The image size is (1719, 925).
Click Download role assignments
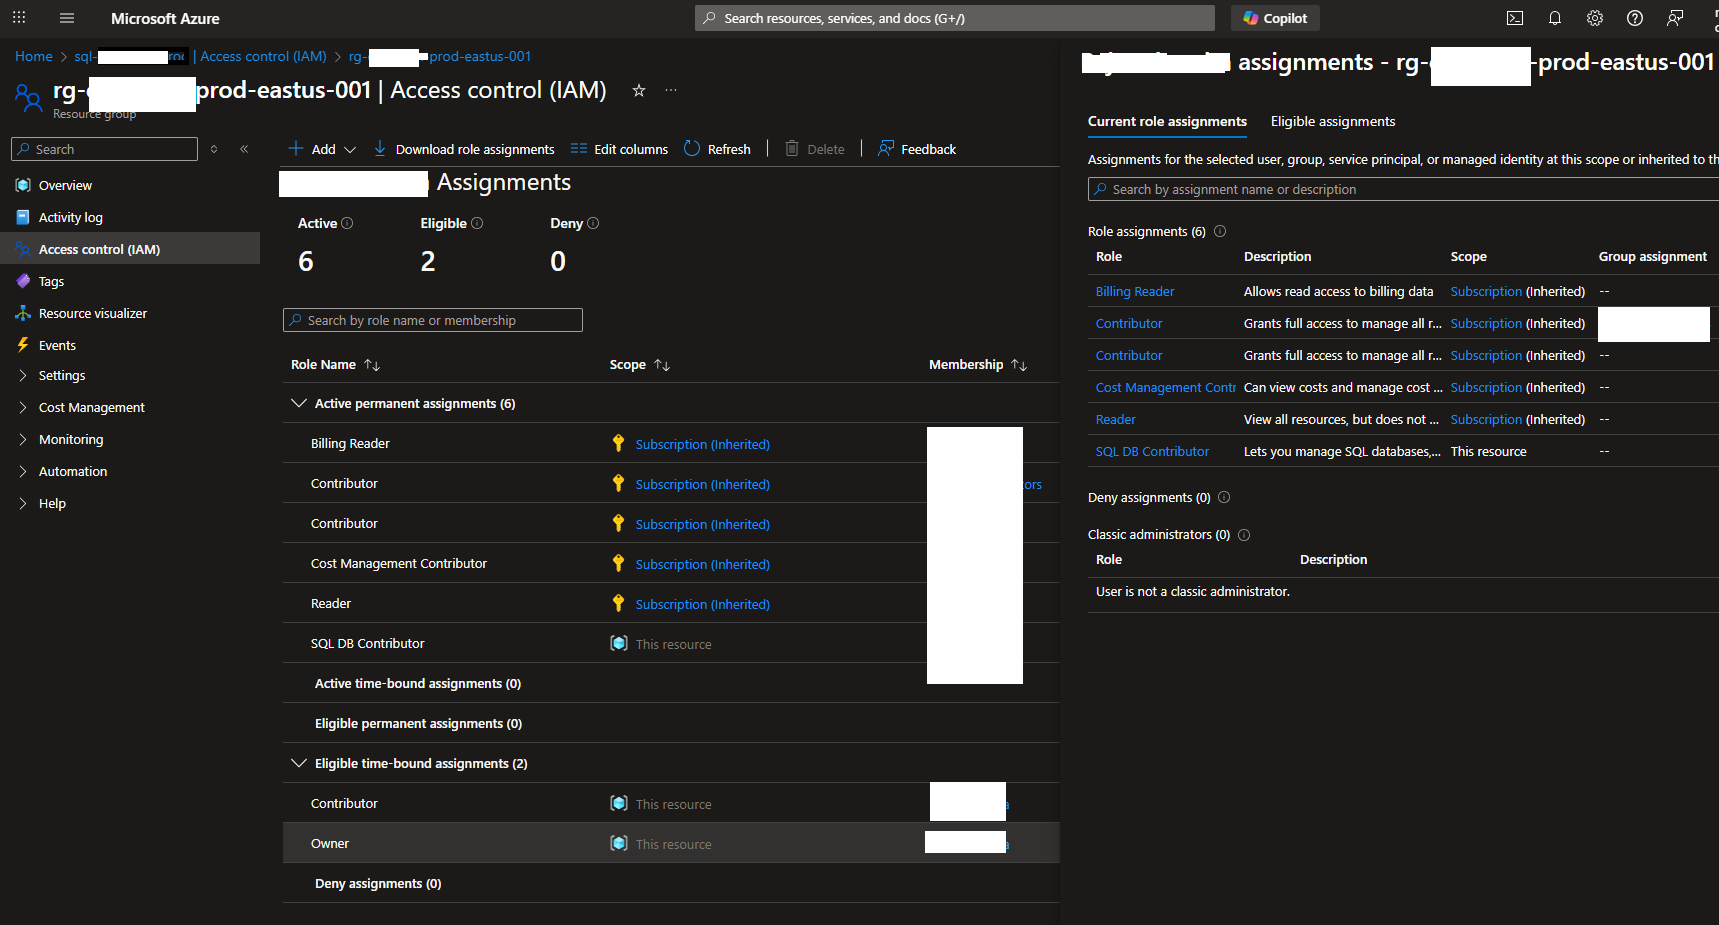point(464,149)
